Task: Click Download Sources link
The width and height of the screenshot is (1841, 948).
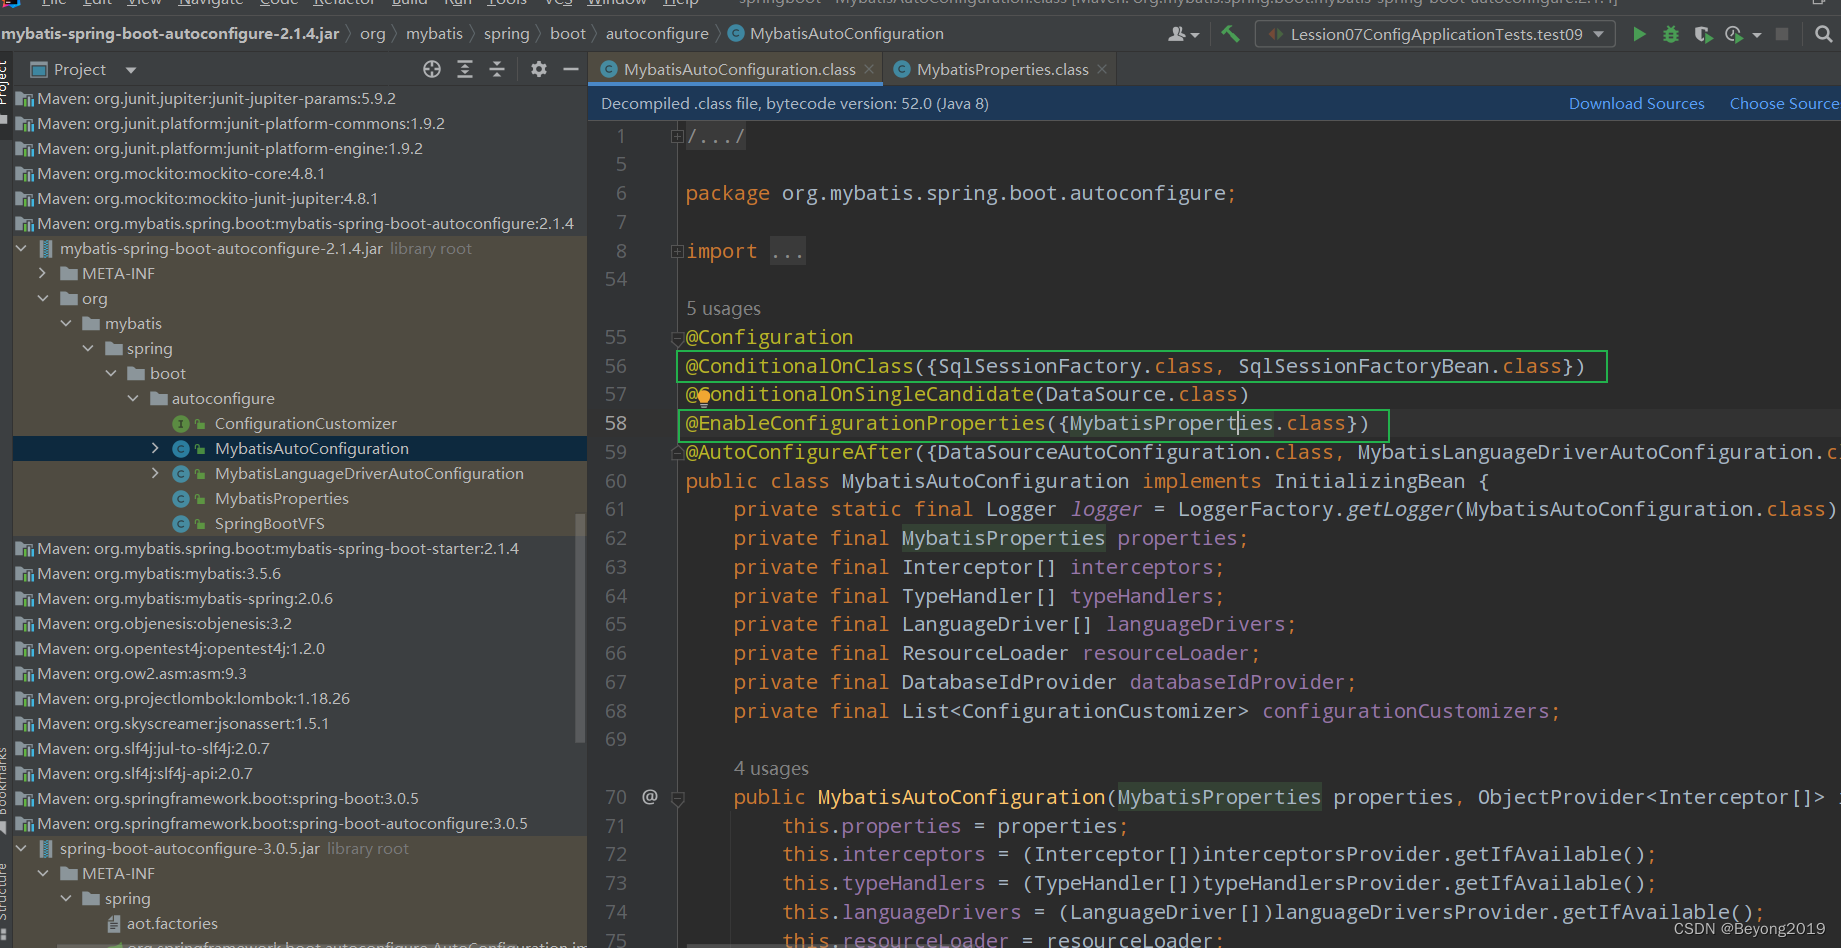Action: pos(1636,104)
